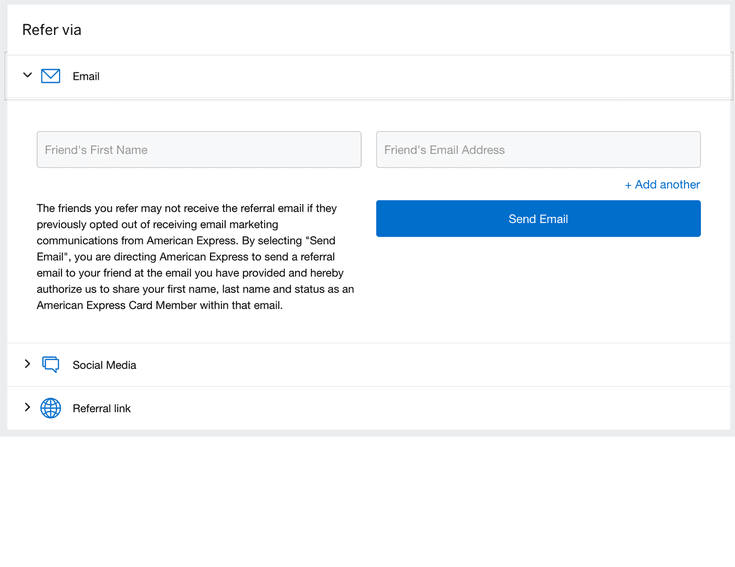Viewport: 735px width, 567px height.
Task: Select the Referral link label text
Action: (101, 409)
